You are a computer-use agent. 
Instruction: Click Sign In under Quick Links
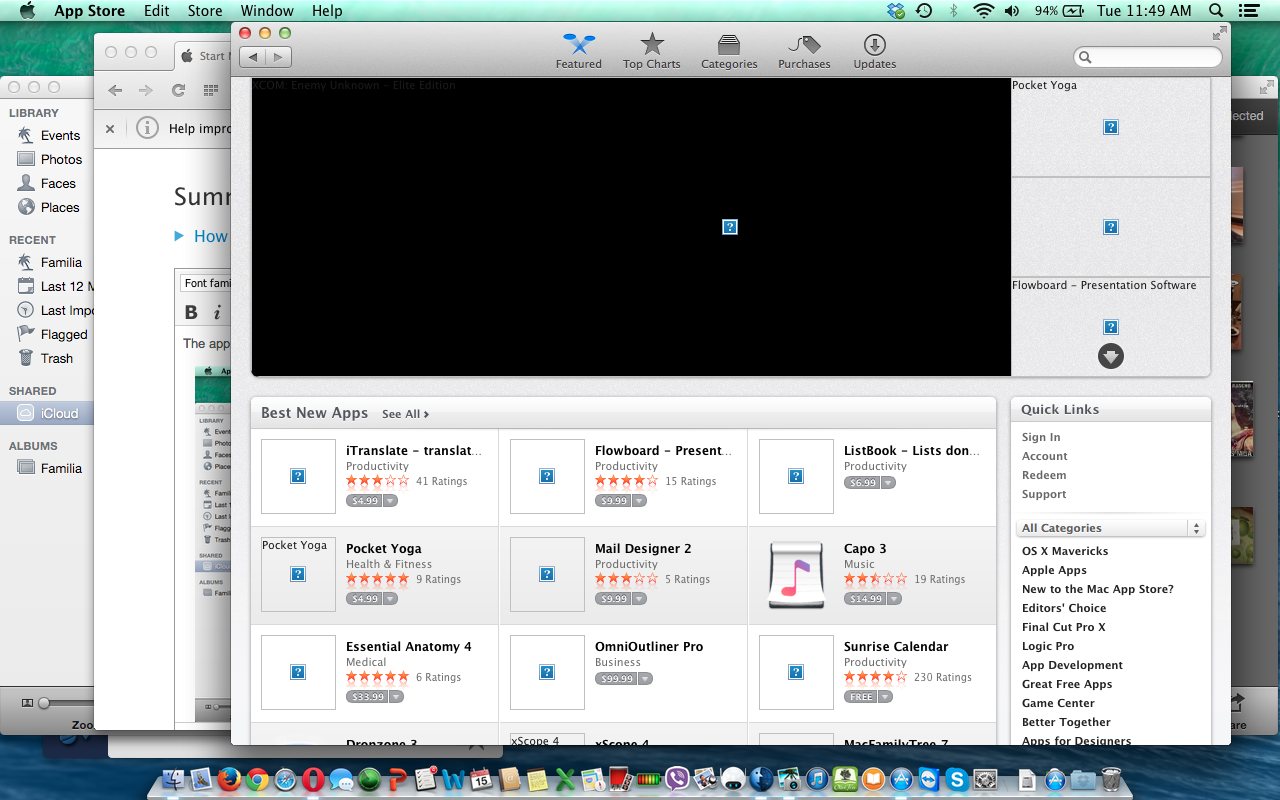[x=1041, y=437]
